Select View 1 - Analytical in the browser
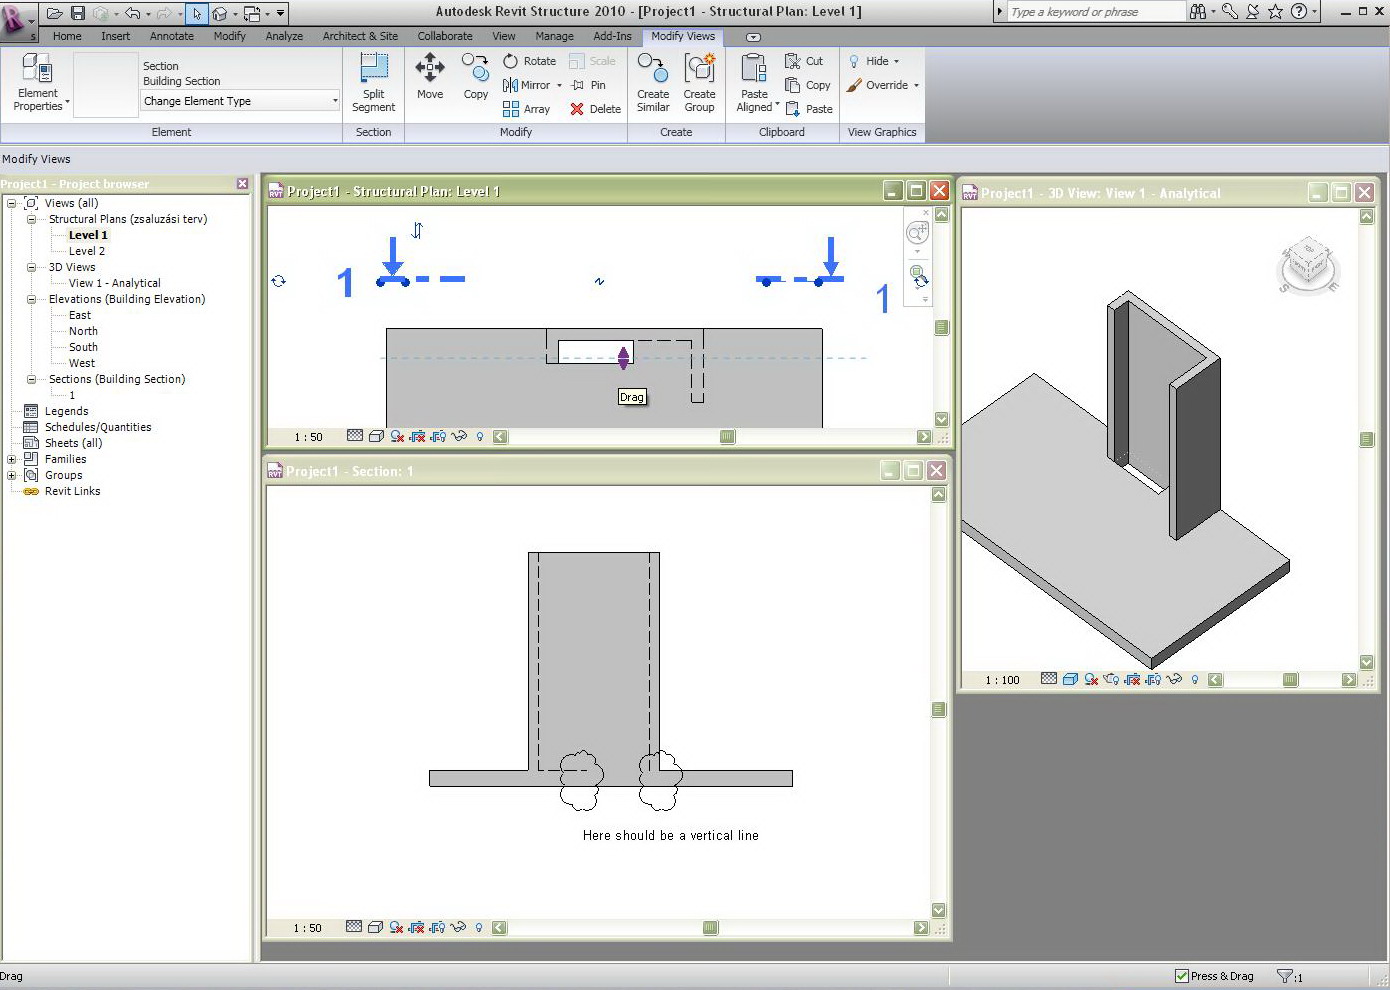Image resolution: width=1390 pixels, height=990 pixels. coord(115,283)
